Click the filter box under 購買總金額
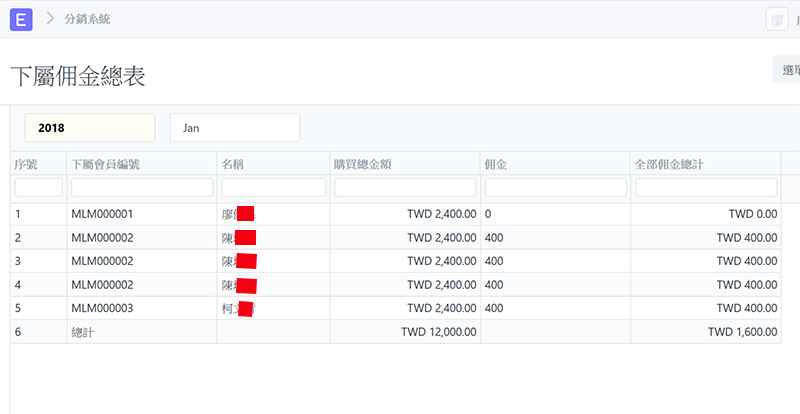Image resolution: width=800 pixels, height=414 pixels. pyautogui.click(x=405, y=187)
